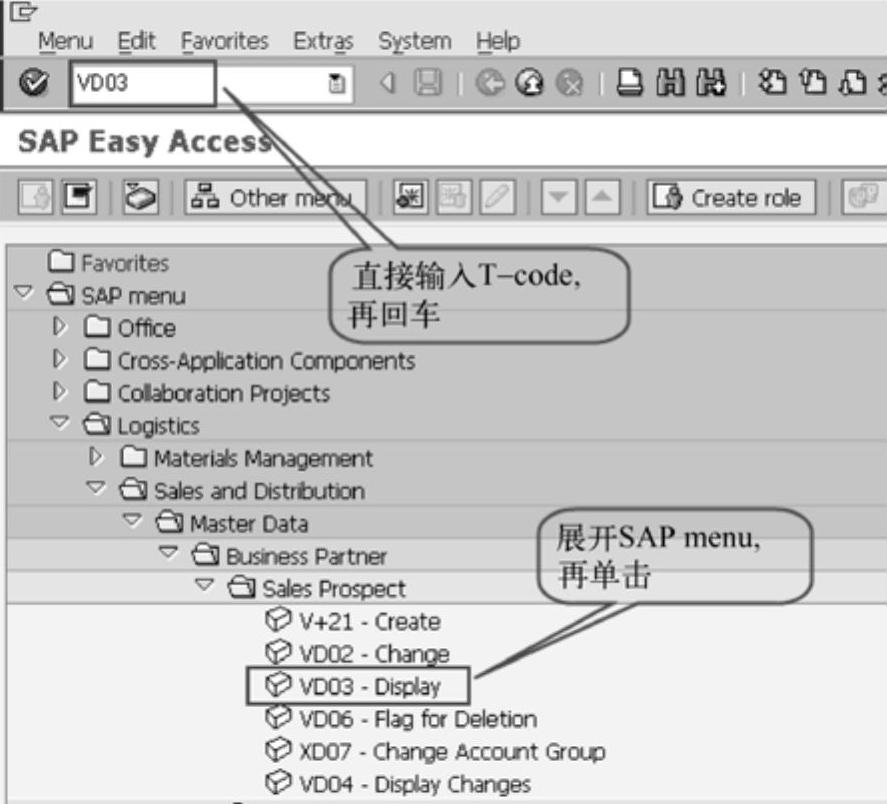Click the Logistics folder label
The image size is (887, 804).
158,426
